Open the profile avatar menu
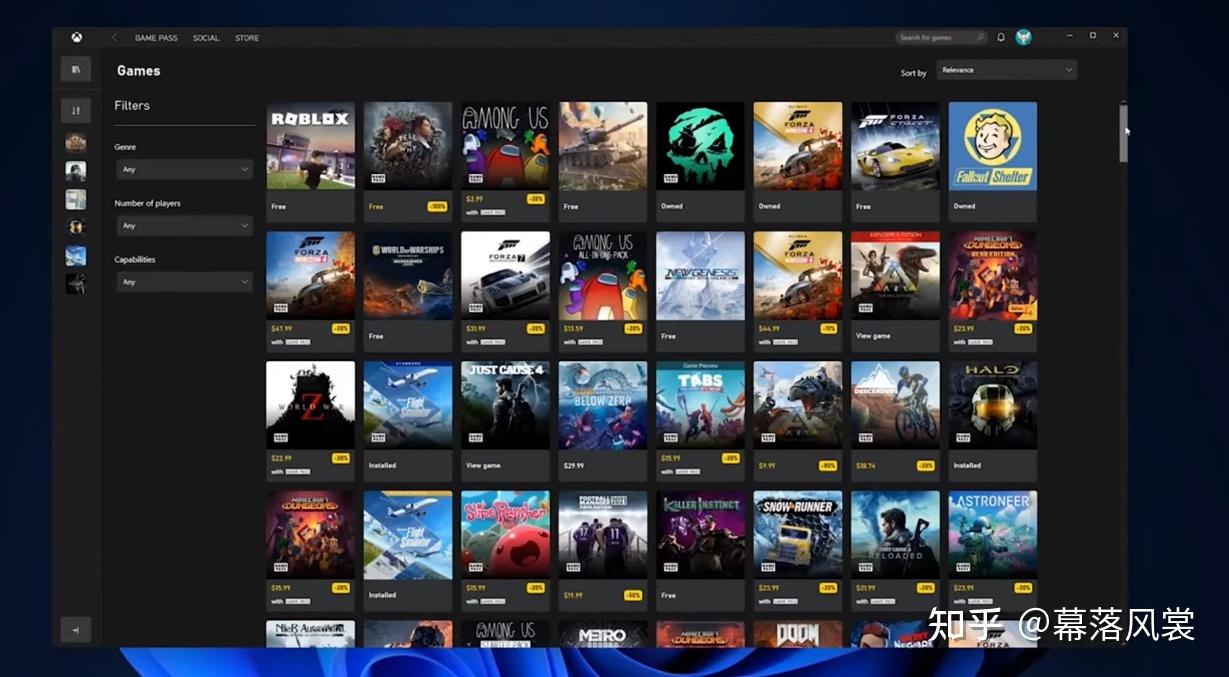Screen dimensions: 1229x677 [x=1023, y=38]
